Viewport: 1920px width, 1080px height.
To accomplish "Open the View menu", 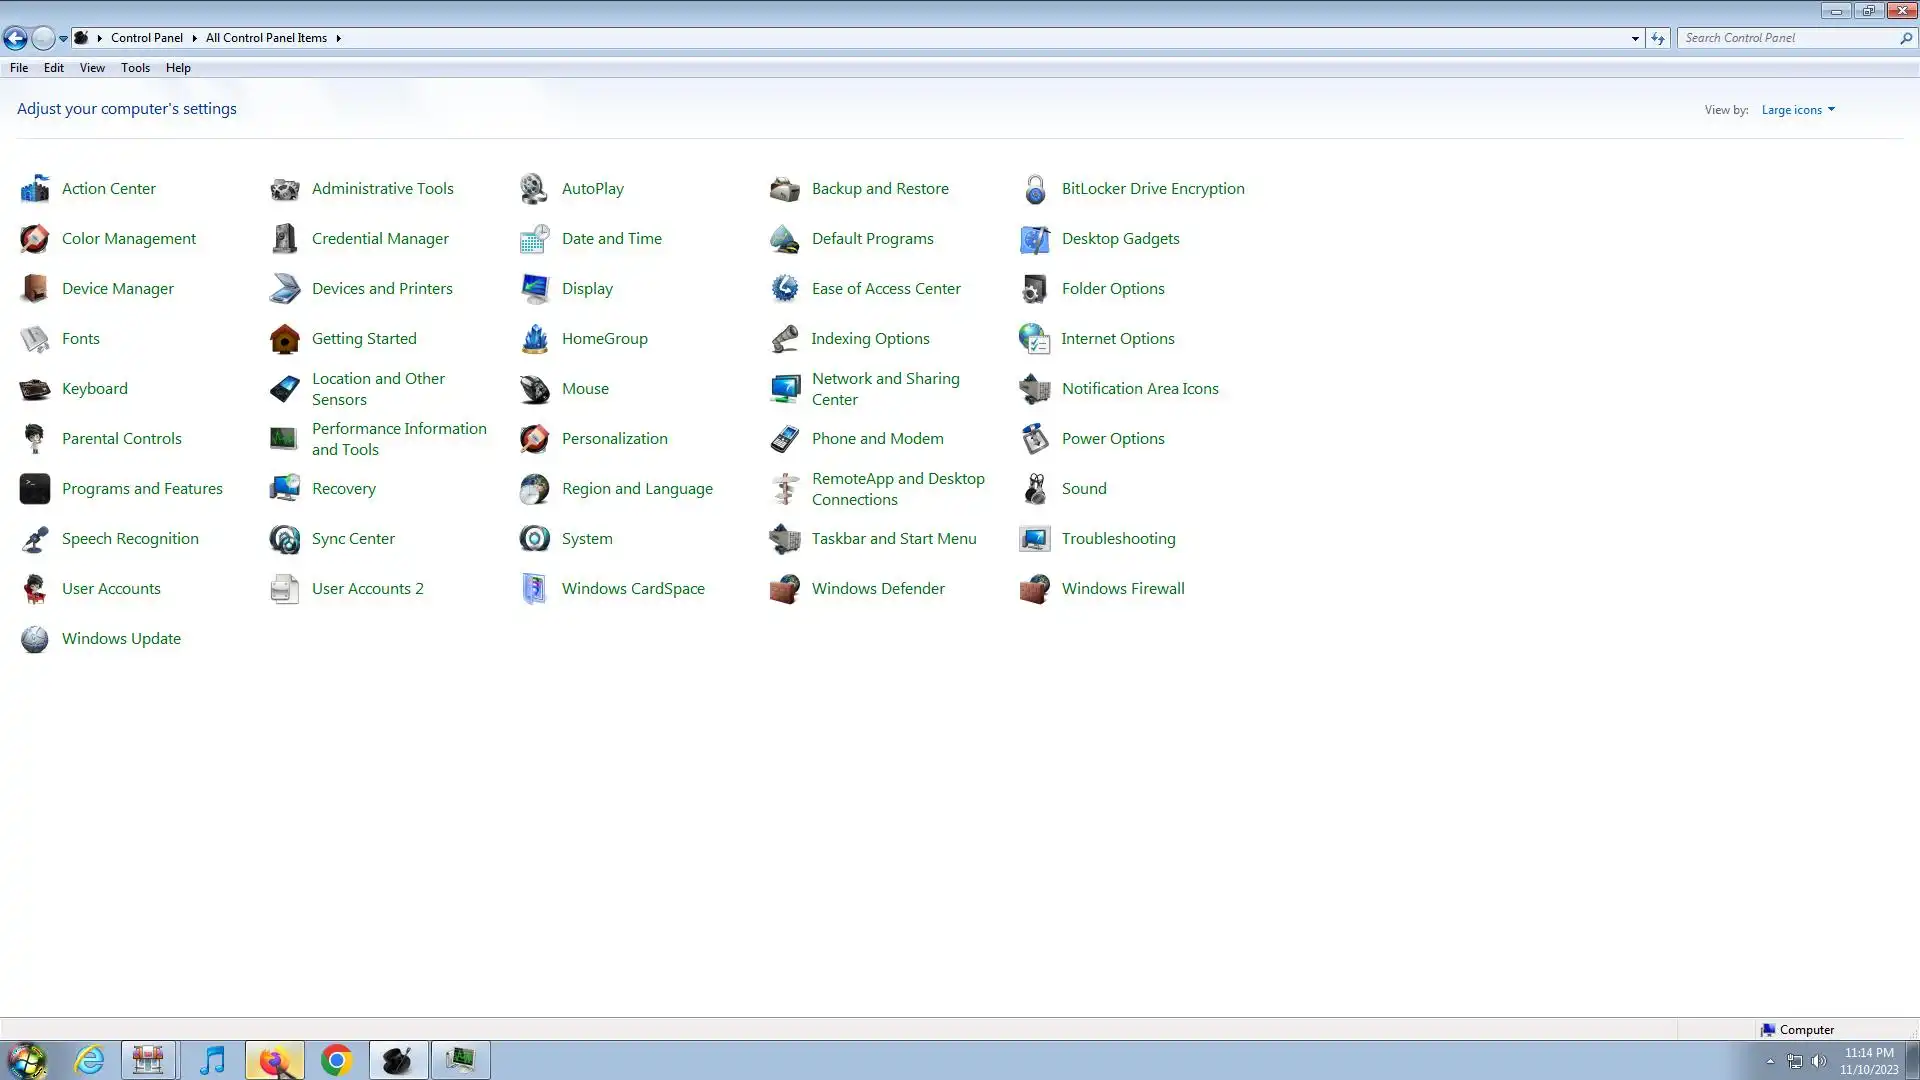I will tap(92, 68).
